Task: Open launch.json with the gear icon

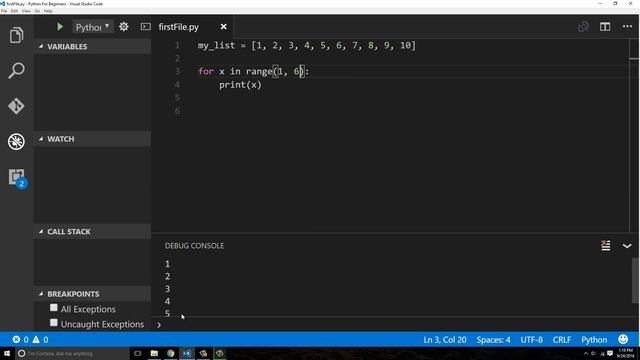Action: click(124, 27)
